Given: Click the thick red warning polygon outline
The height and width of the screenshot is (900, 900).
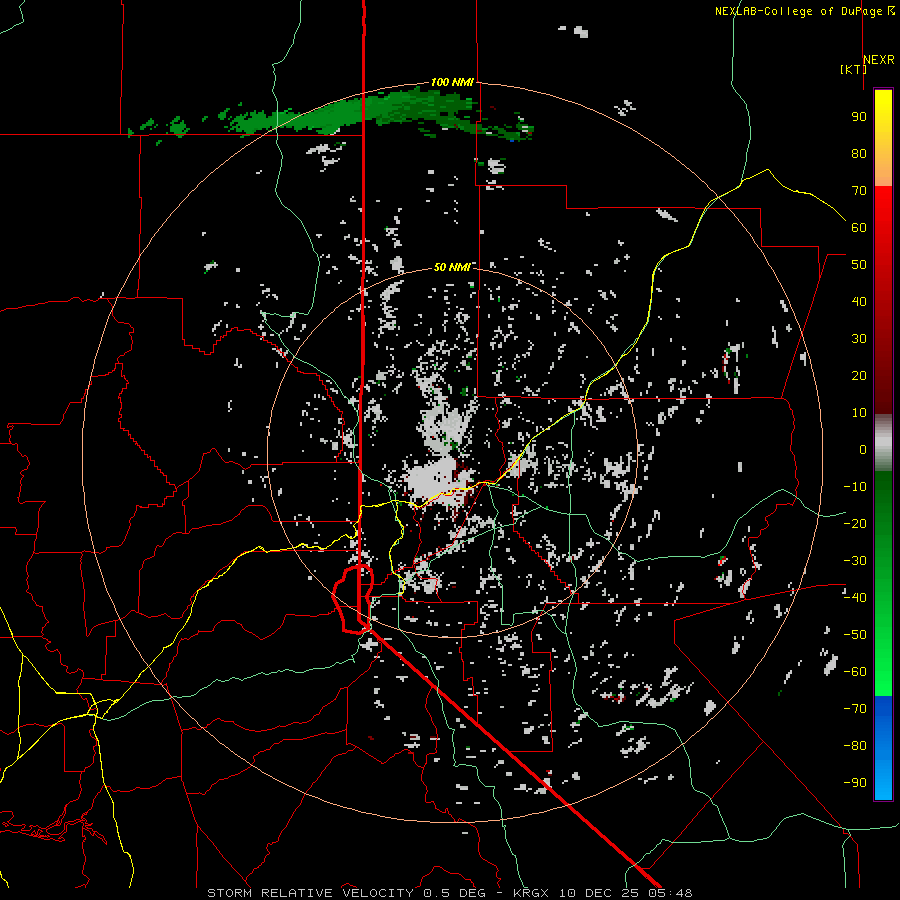Looking at the screenshot, I should click(x=352, y=599).
